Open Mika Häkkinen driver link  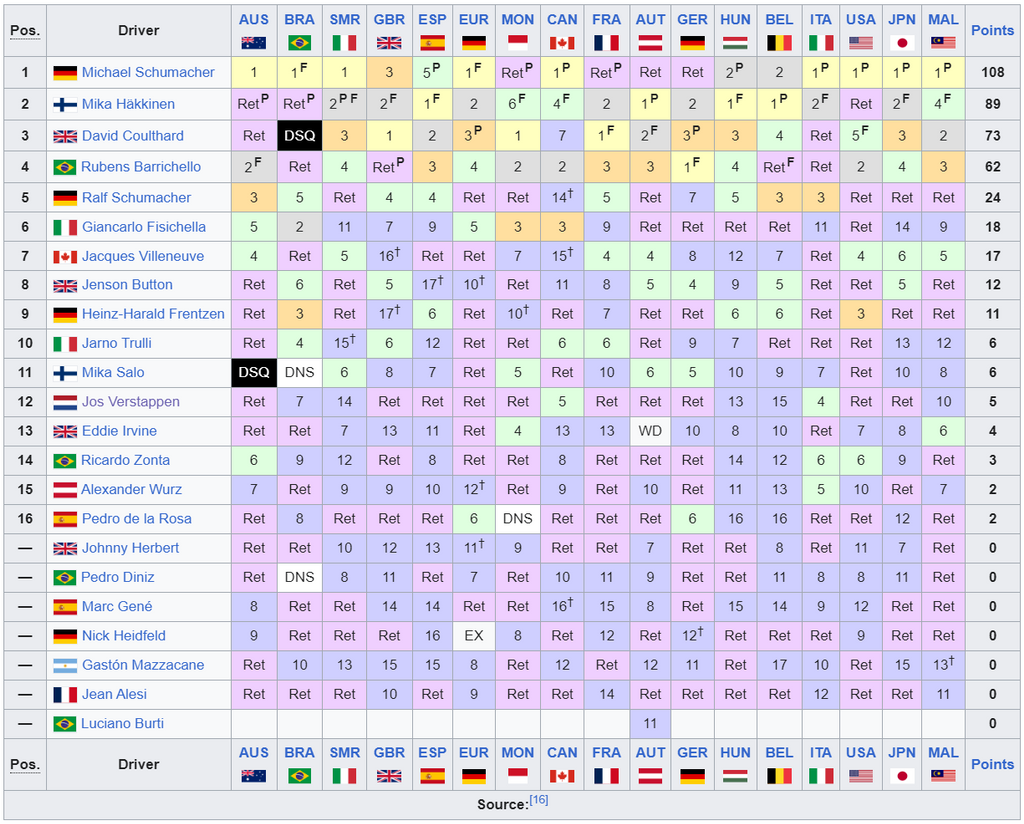pos(128,104)
